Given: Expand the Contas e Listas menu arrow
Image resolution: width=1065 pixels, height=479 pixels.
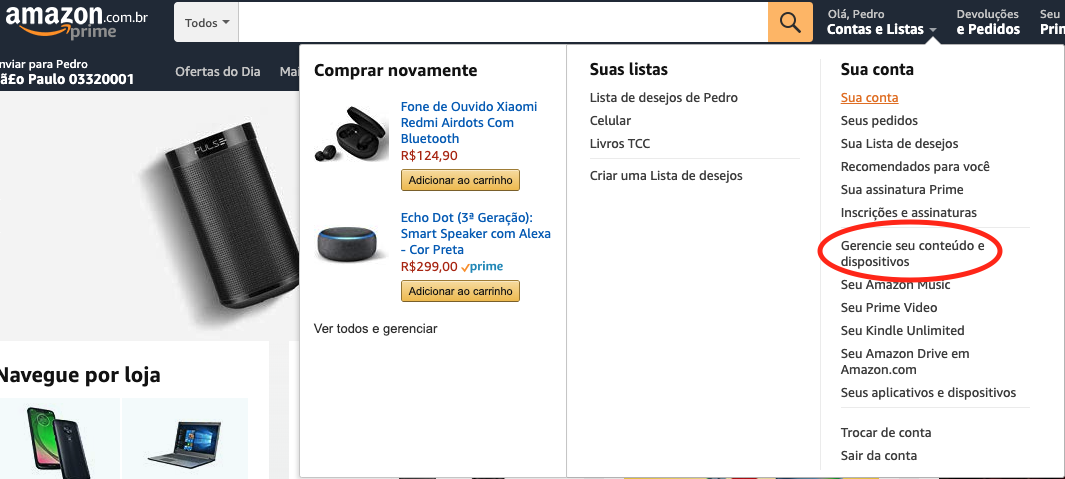Looking at the screenshot, I should coord(934,30).
